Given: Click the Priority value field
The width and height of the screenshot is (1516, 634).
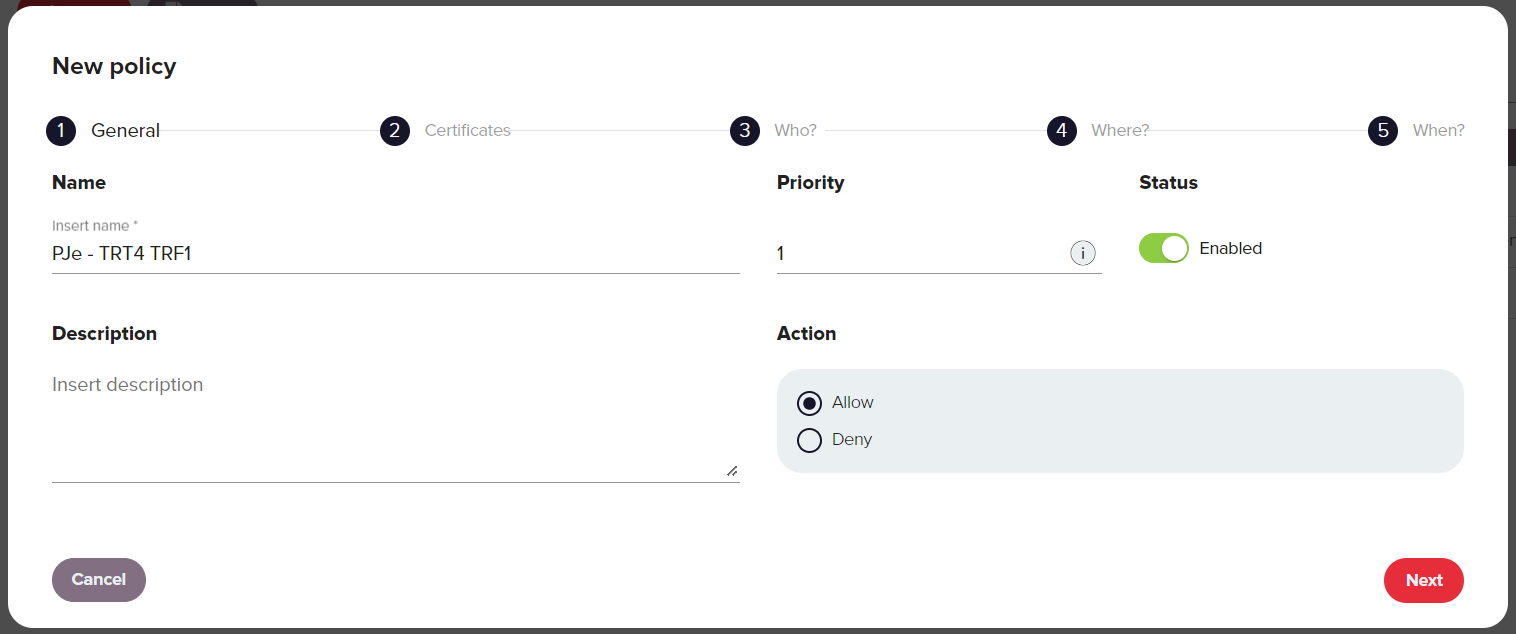Looking at the screenshot, I should [x=920, y=254].
